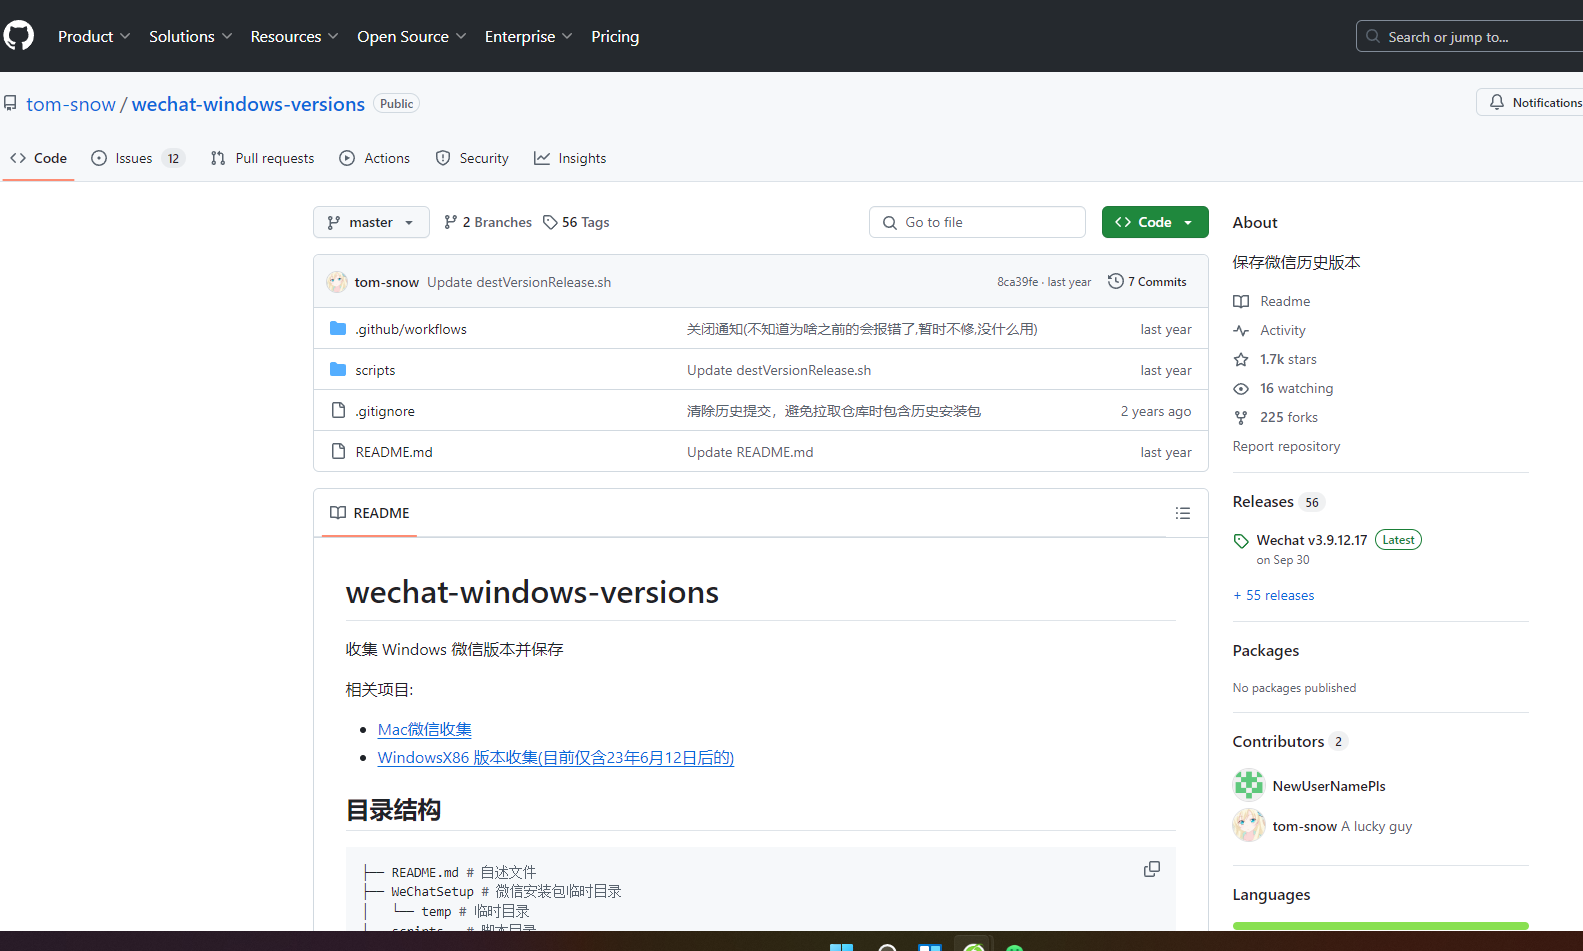Open the green Code dropdown button

click(x=1155, y=222)
